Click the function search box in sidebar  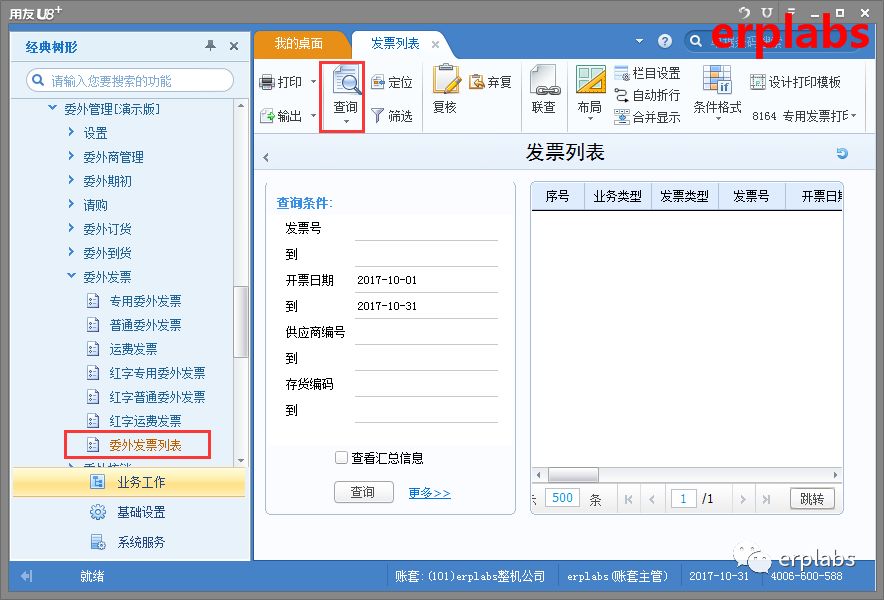(x=130, y=81)
